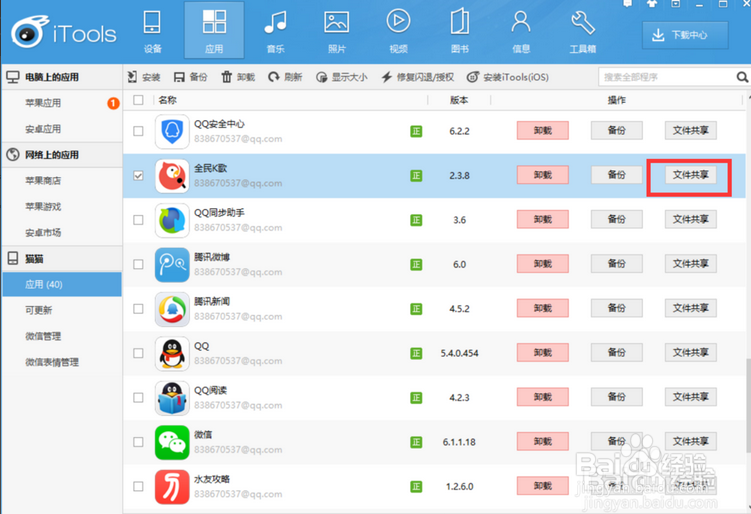Collapse the 网络上的应用 sidebar group
The width and height of the screenshot is (751, 514).
[62, 155]
